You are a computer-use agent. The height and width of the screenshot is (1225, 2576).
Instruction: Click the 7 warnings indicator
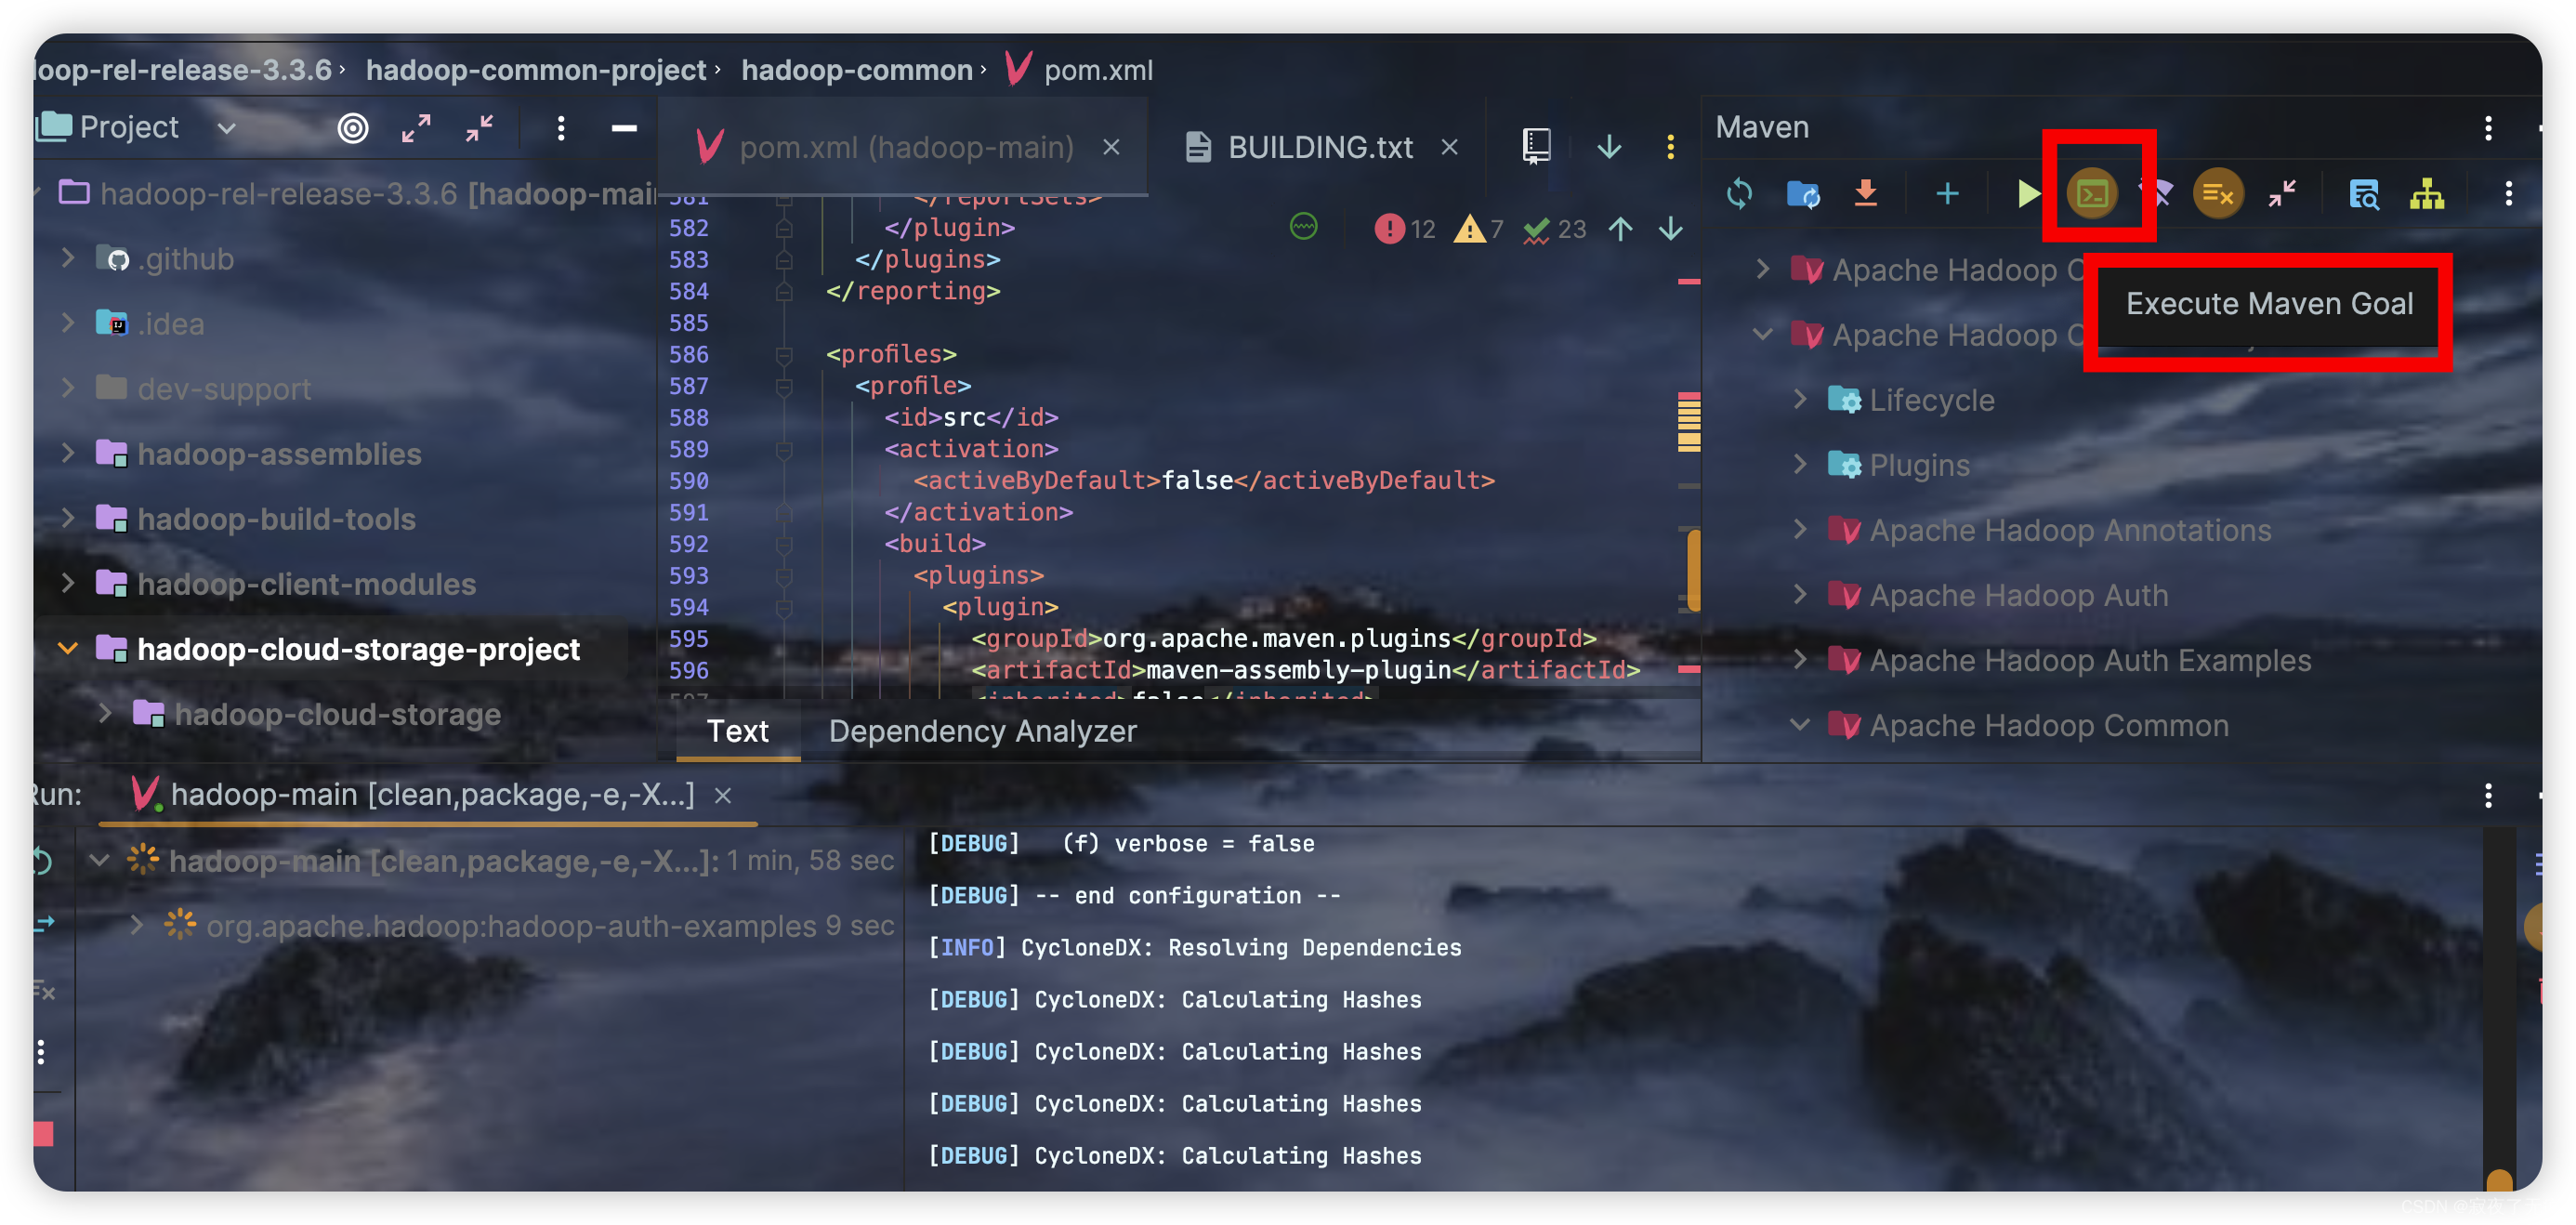coord(1478,229)
